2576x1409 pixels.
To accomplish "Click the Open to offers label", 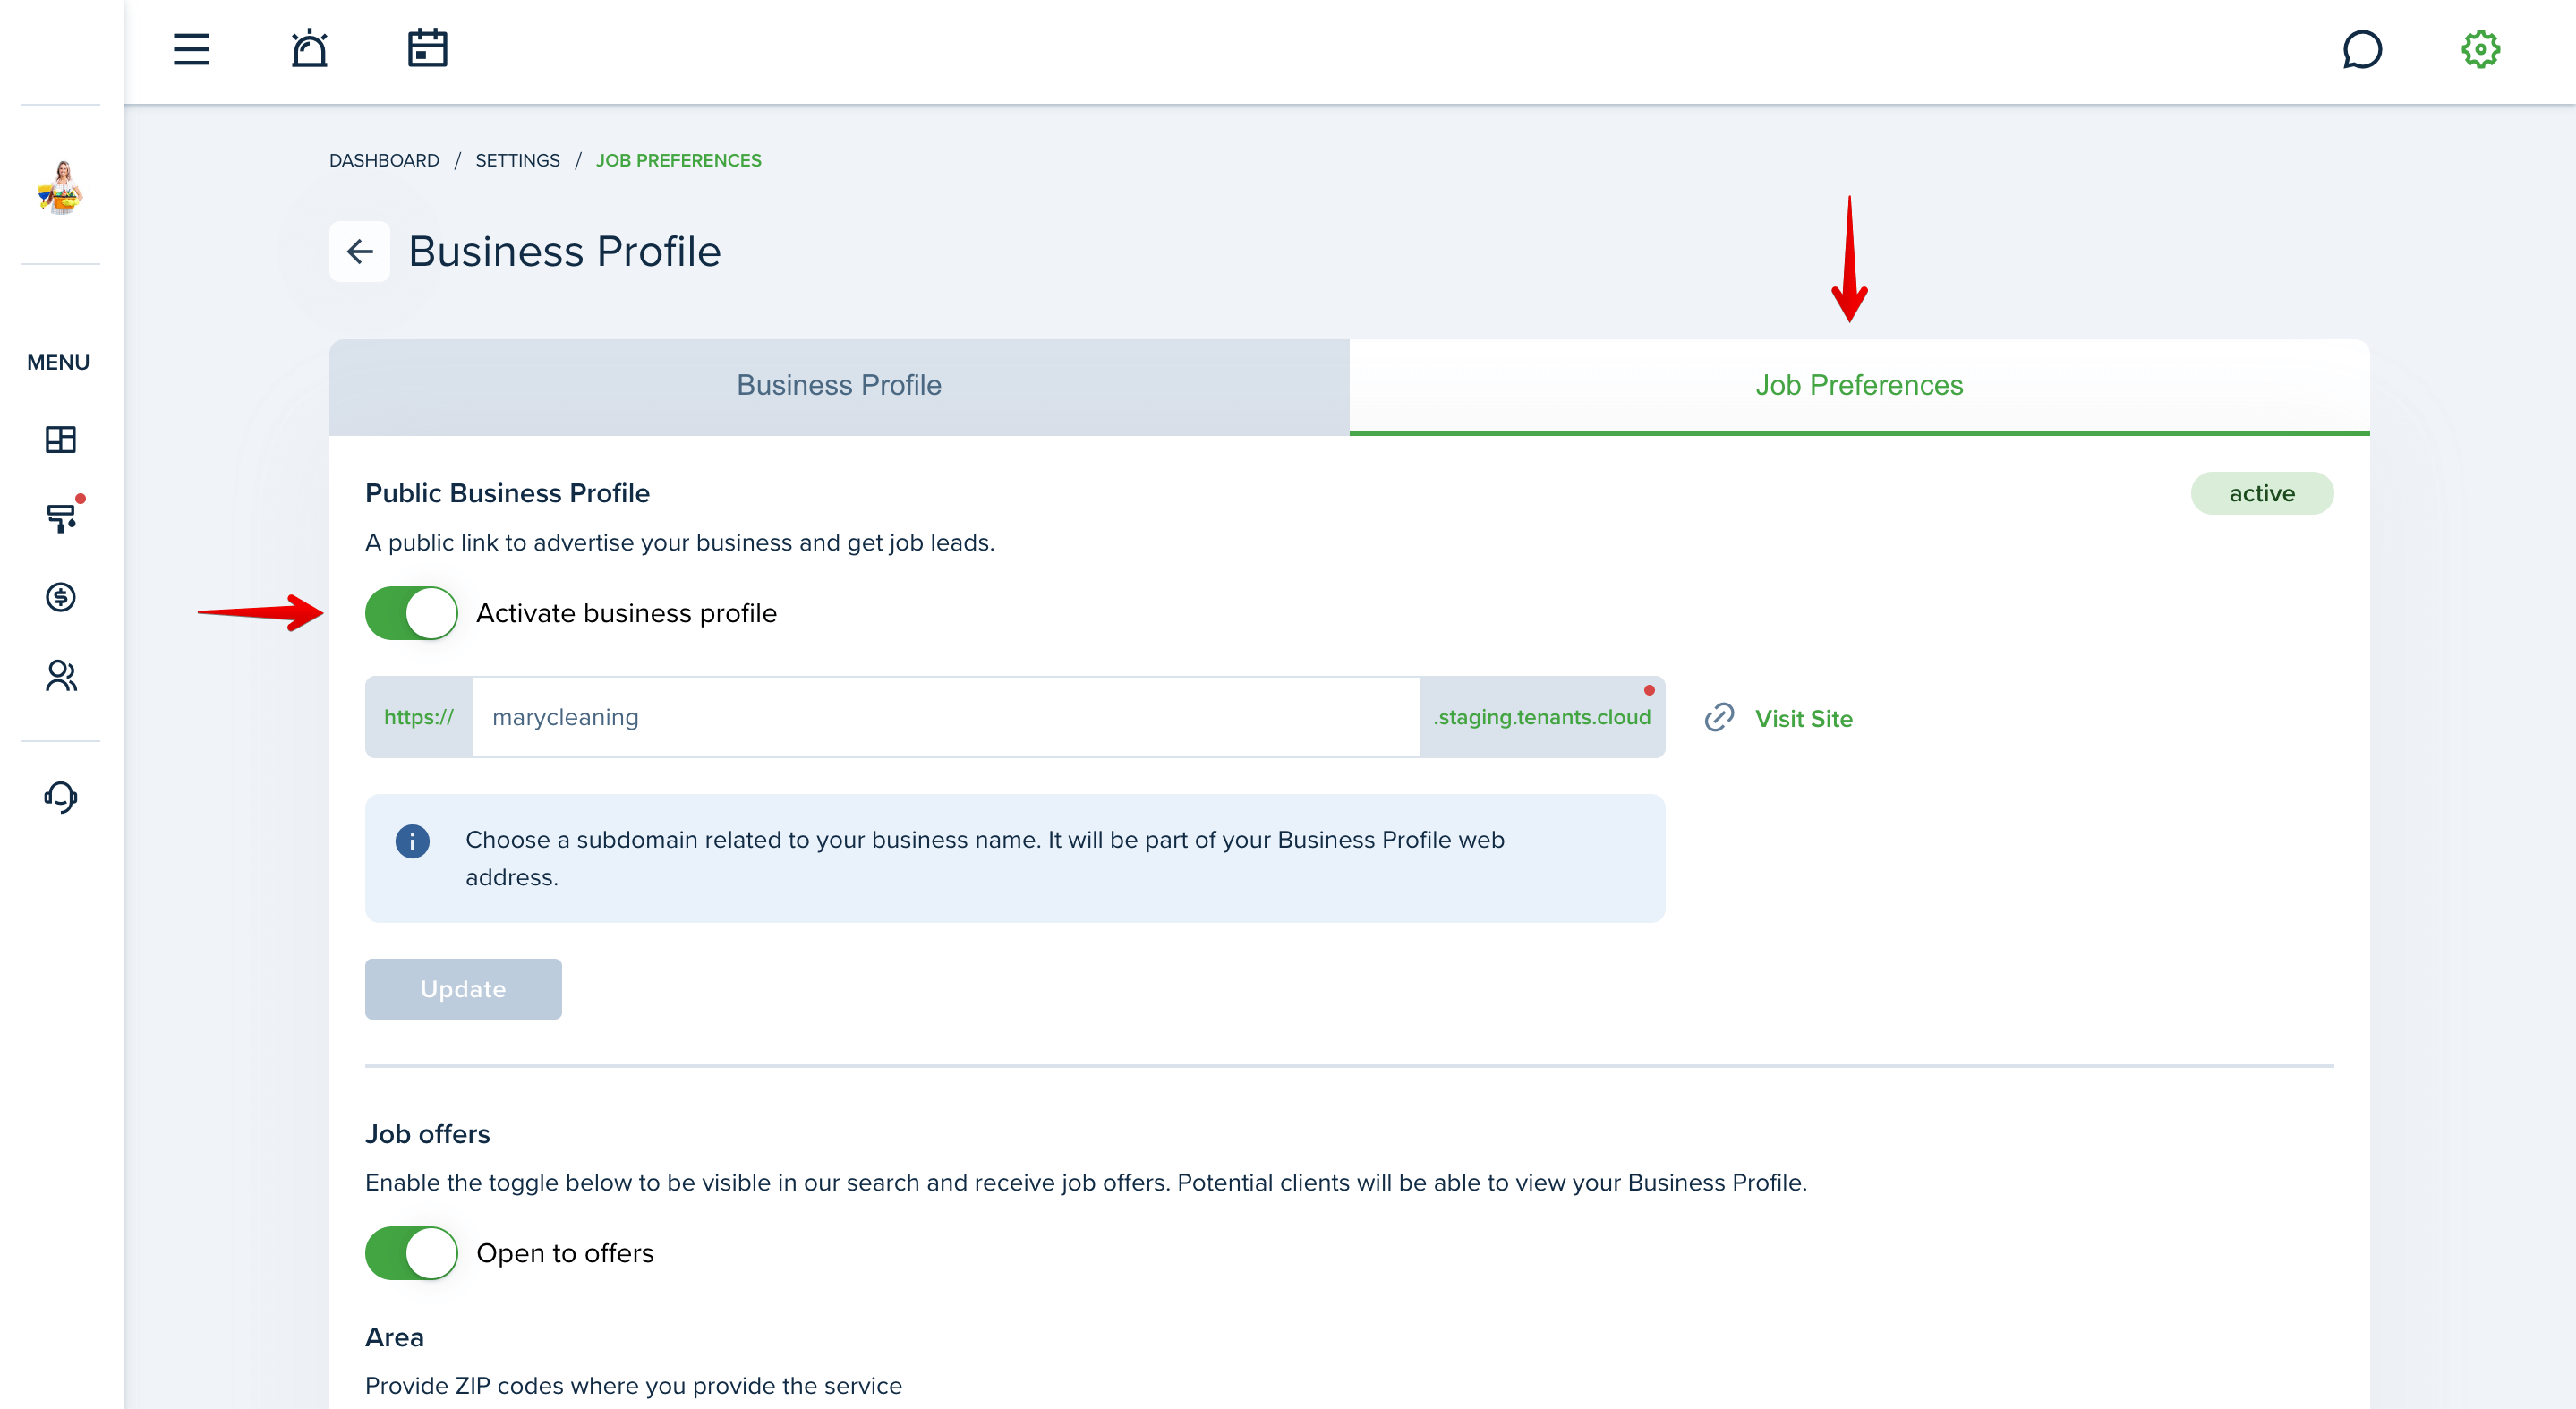I will [x=565, y=1253].
